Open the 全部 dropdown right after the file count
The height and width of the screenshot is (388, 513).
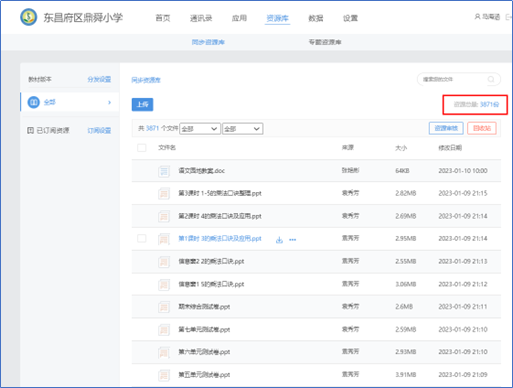click(x=200, y=129)
